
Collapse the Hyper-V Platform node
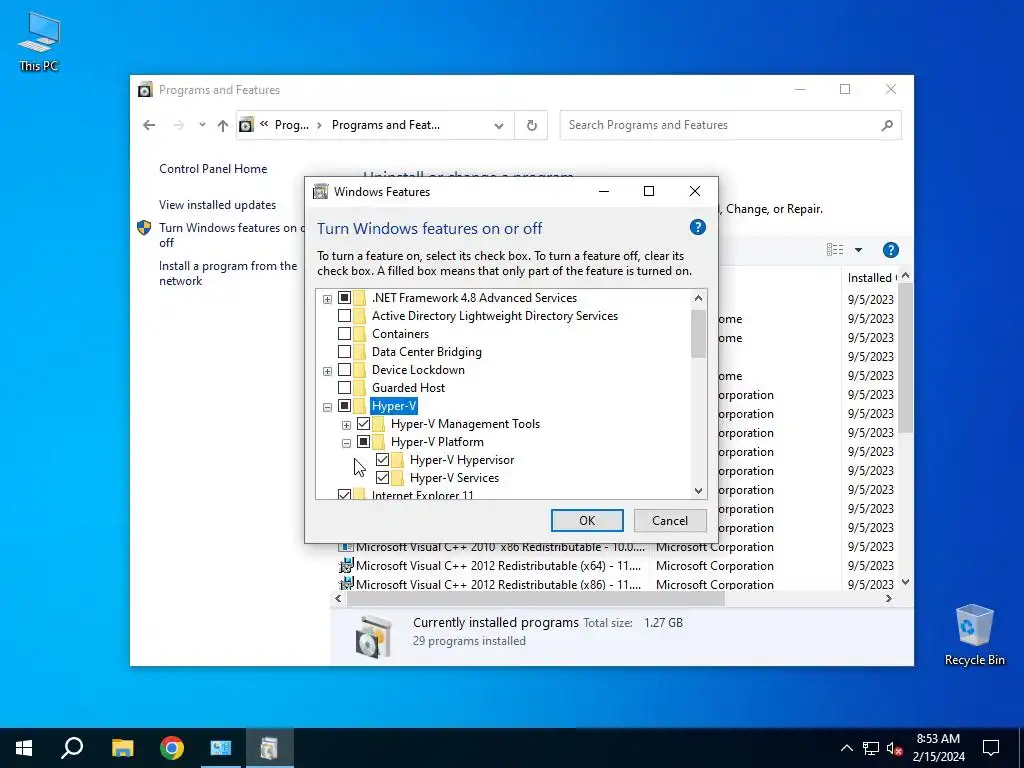coord(346,443)
